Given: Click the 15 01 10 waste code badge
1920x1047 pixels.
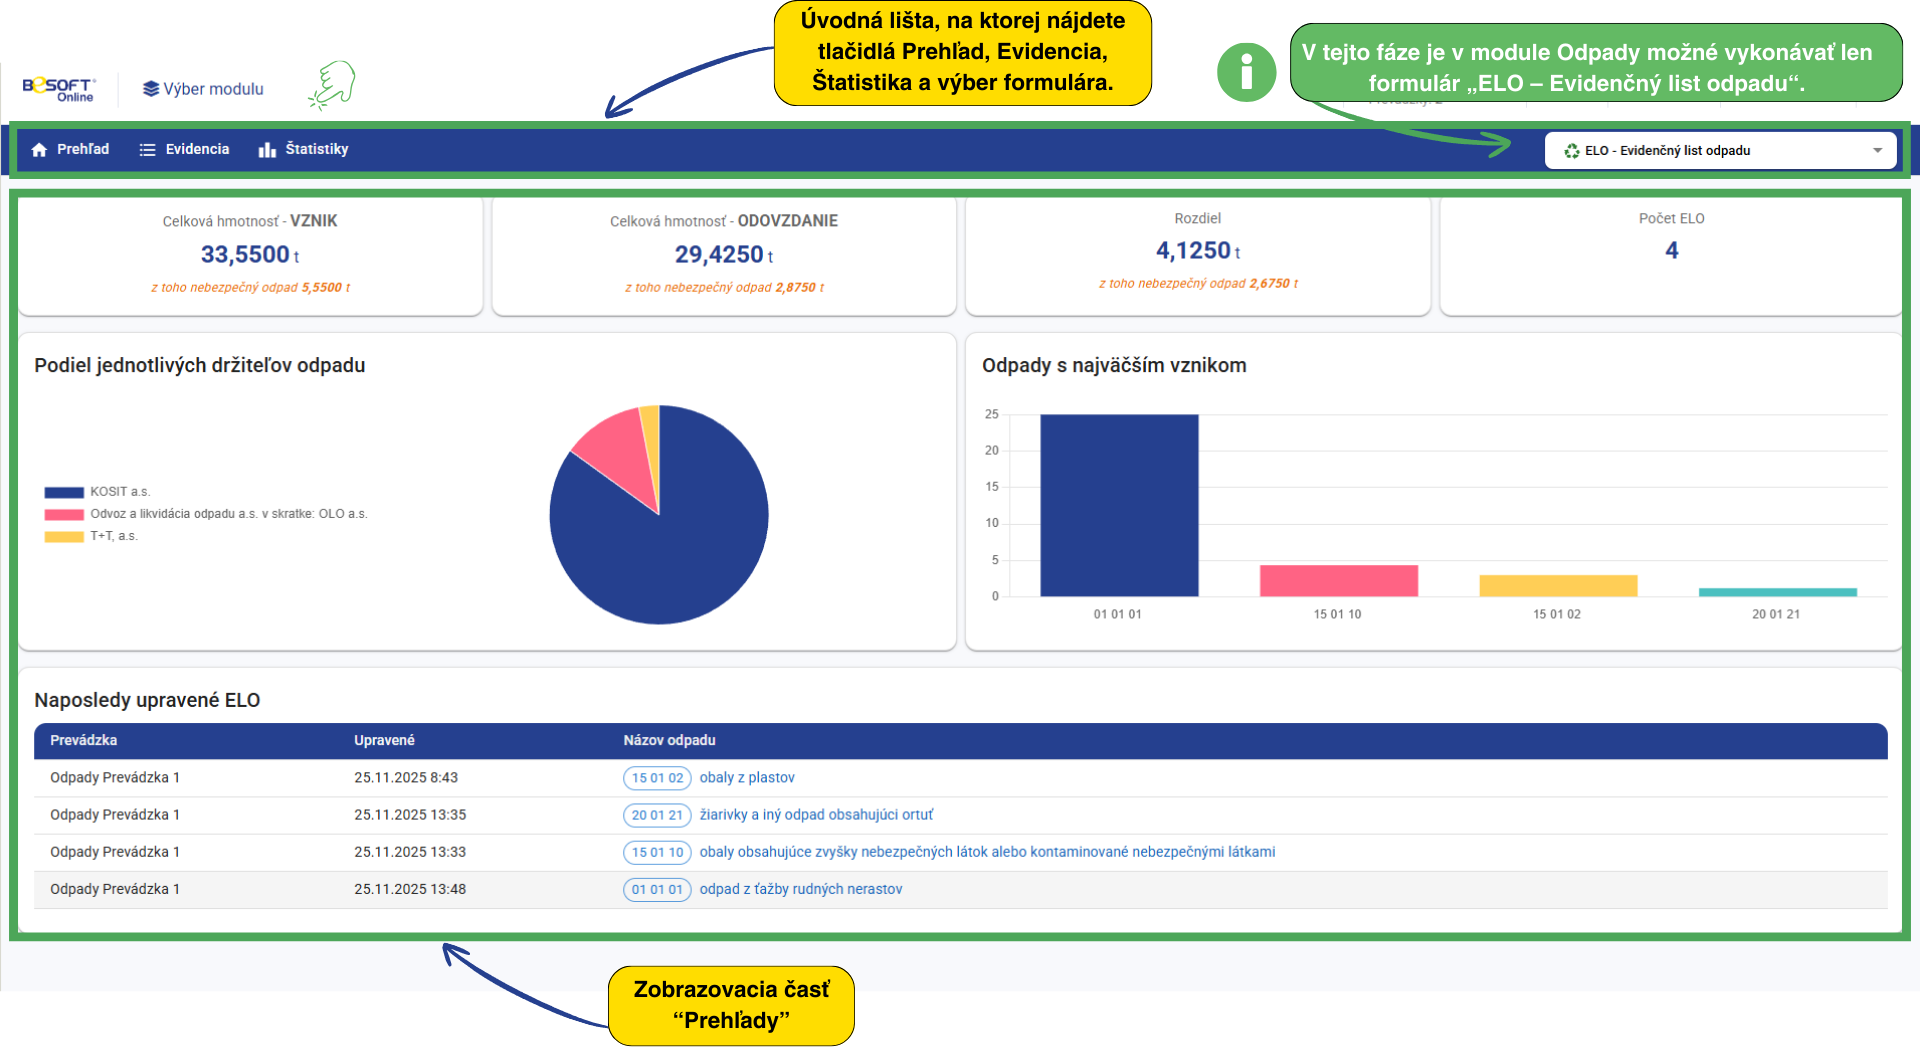Looking at the screenshot, I should [657, 852].
